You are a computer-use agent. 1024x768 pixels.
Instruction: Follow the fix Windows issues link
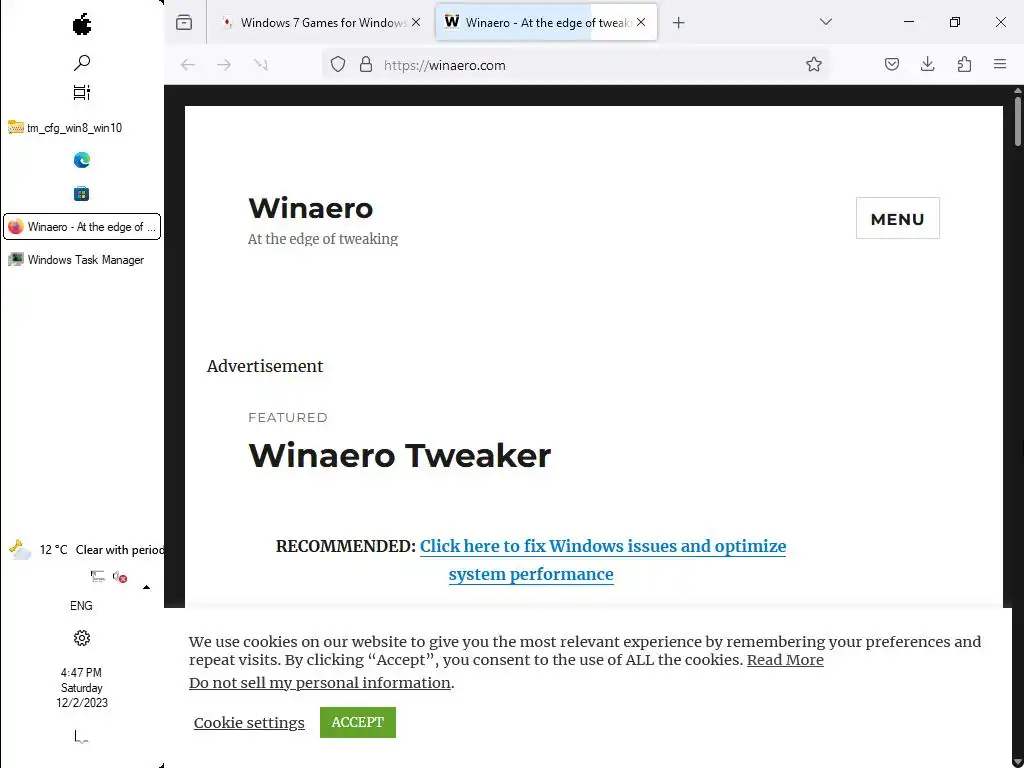602,560
